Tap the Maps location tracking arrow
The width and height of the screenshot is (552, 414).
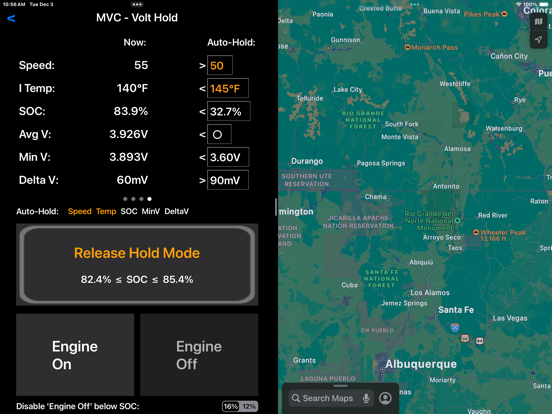tap(538, 39)
